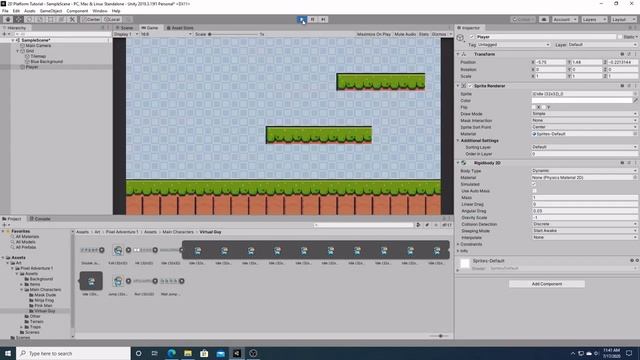This screenshot has height=360, width=640.
Task: Click the Step frame button
Action: point(323,19)
